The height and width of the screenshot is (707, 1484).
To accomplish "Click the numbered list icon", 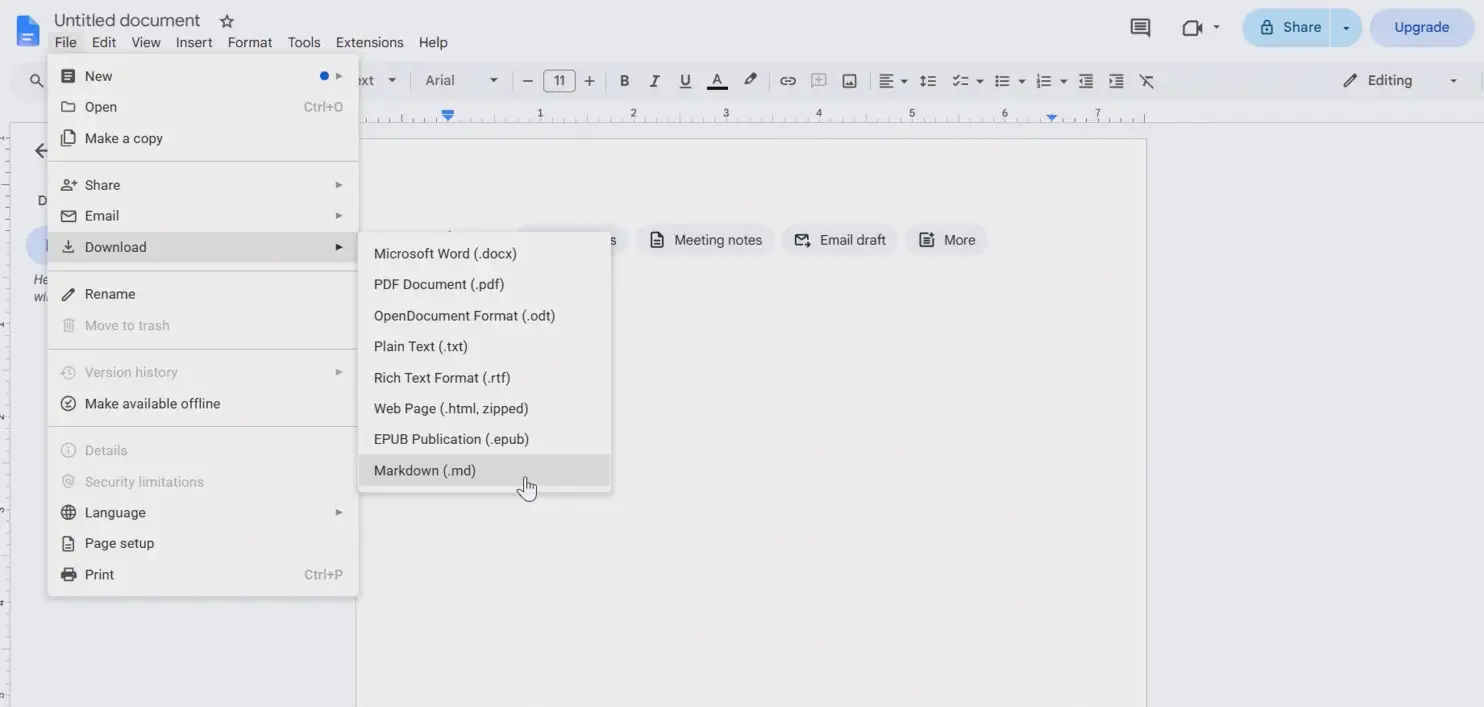I will [1044, 81].
